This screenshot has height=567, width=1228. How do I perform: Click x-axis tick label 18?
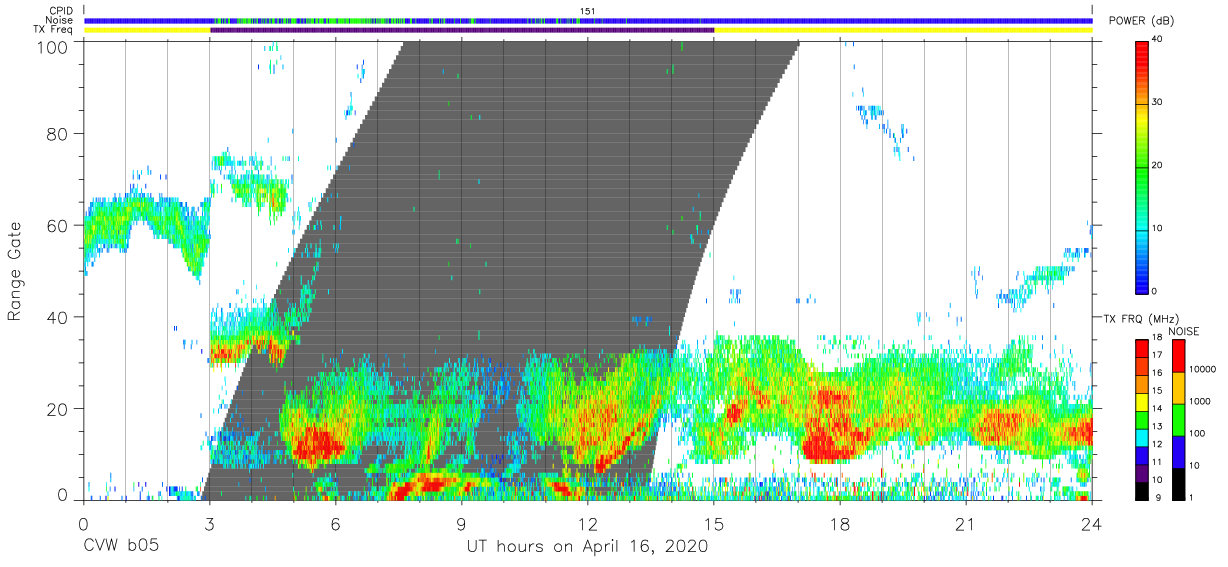point(840,524)
